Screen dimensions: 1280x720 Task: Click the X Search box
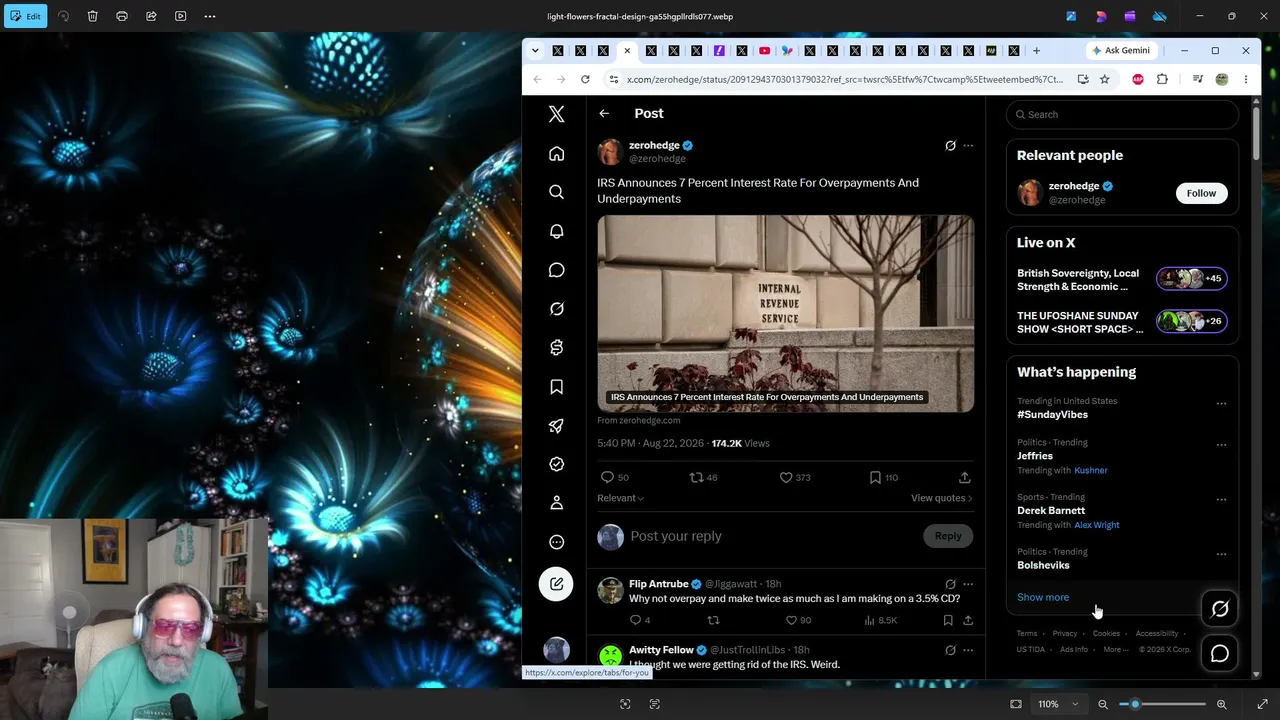tap(1122, 114)
